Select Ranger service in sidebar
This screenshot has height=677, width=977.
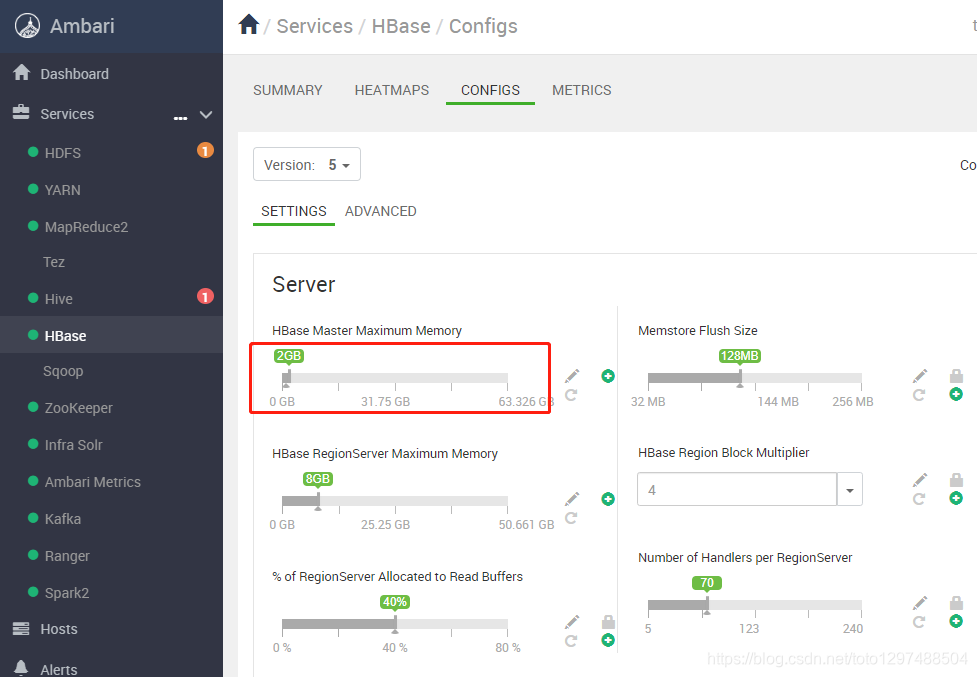click(67, 556)
